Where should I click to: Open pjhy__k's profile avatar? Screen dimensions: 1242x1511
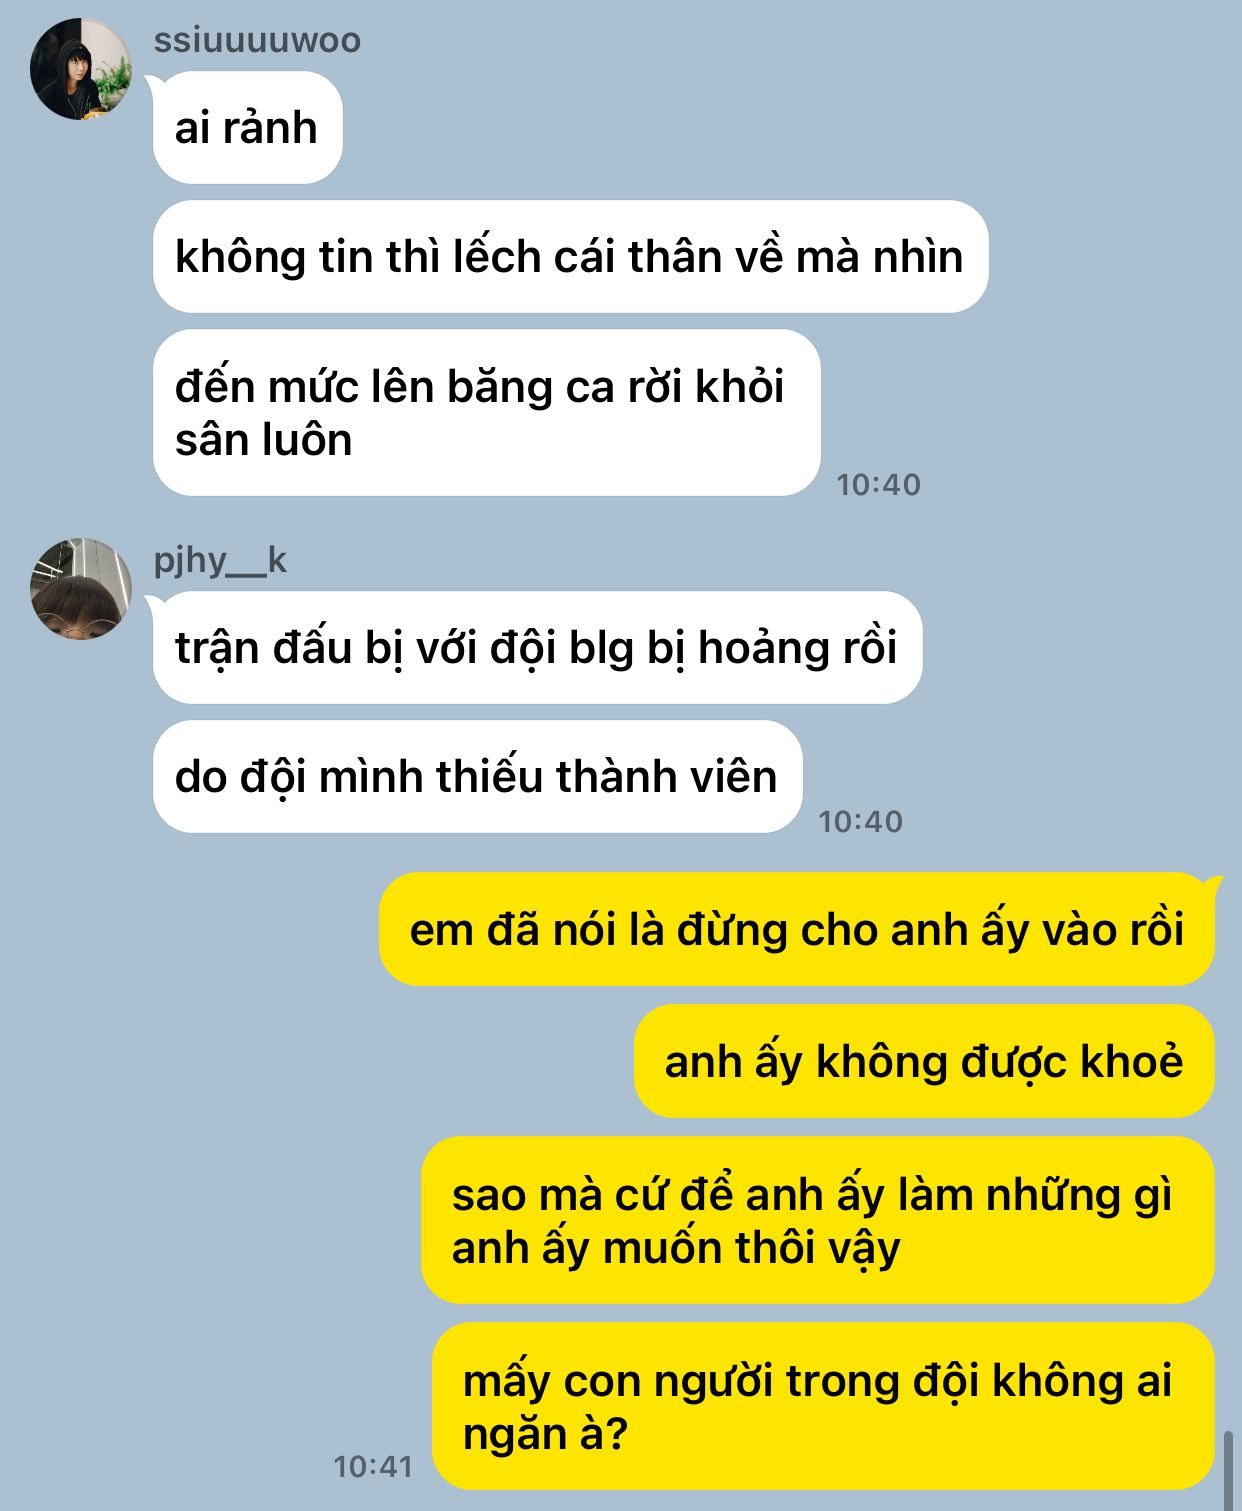pyautogui.click(x=81, y=589)
